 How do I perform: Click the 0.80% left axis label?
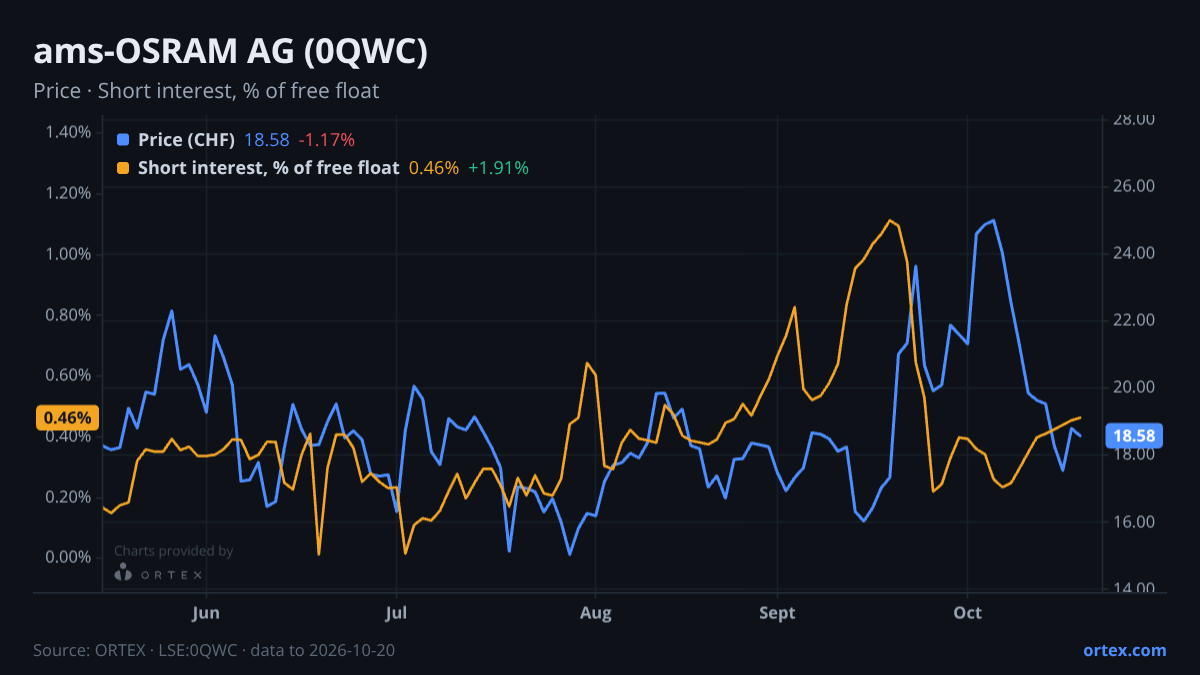[x=67, y=315]
